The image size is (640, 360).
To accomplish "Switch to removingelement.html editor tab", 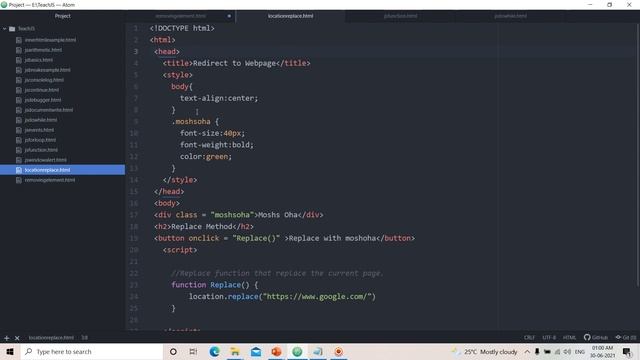I will [x=180, y=16].
